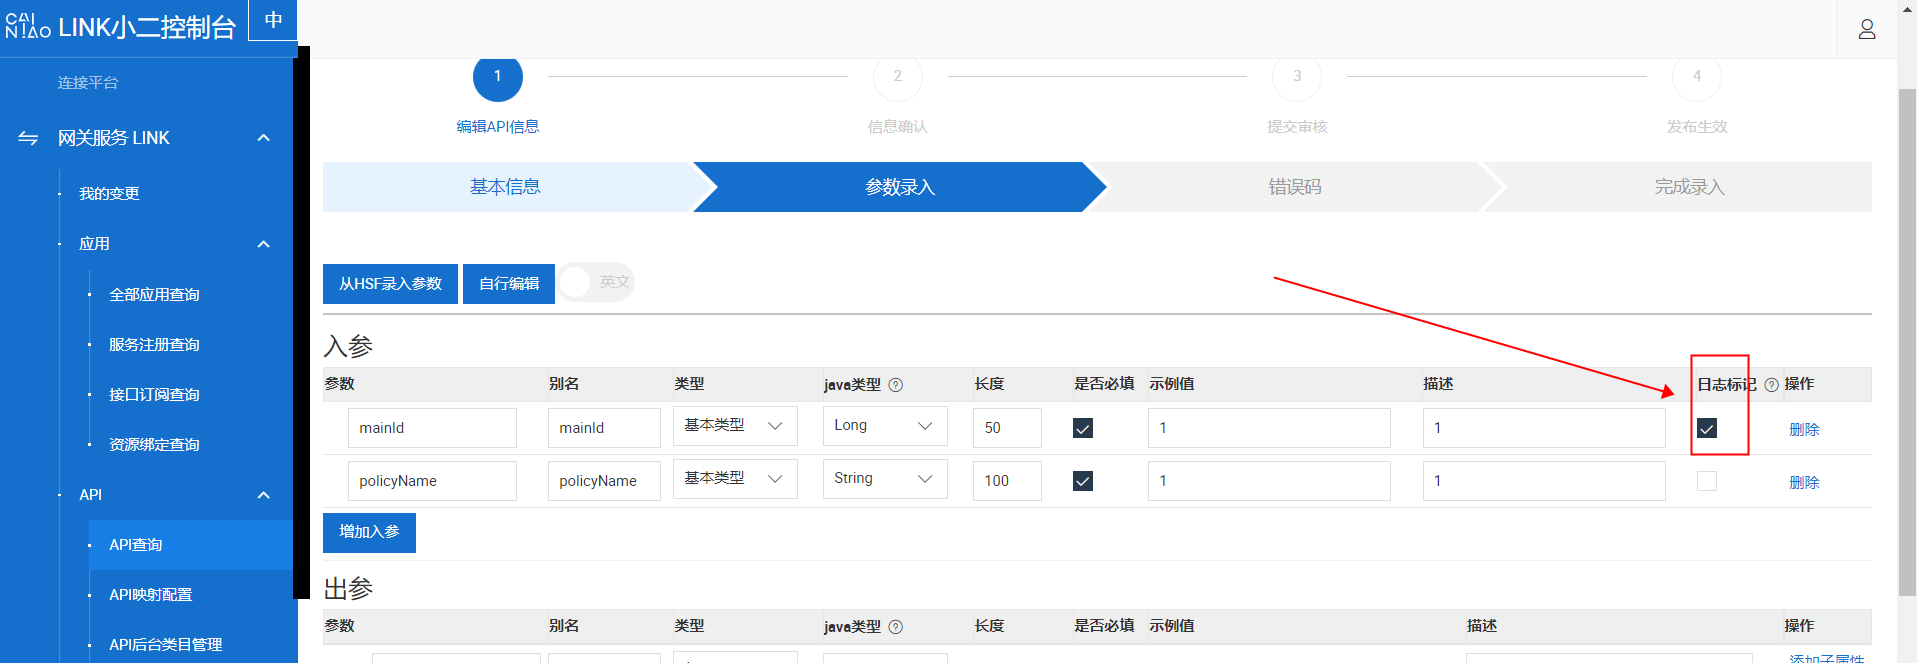Viewport: 1917px width, 663px height.
Task: Click help icon next to 日志标记 header
Action: coord(1771,385)
